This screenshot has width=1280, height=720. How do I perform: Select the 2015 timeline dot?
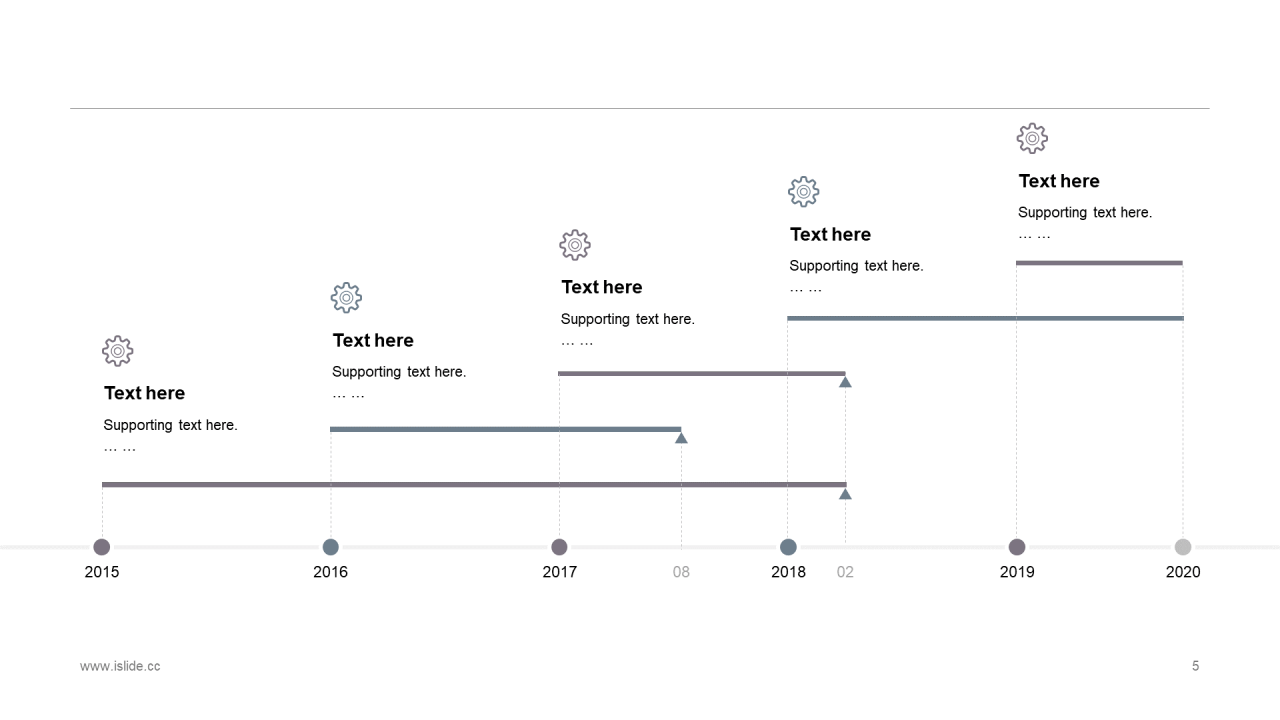pos(102,547)
